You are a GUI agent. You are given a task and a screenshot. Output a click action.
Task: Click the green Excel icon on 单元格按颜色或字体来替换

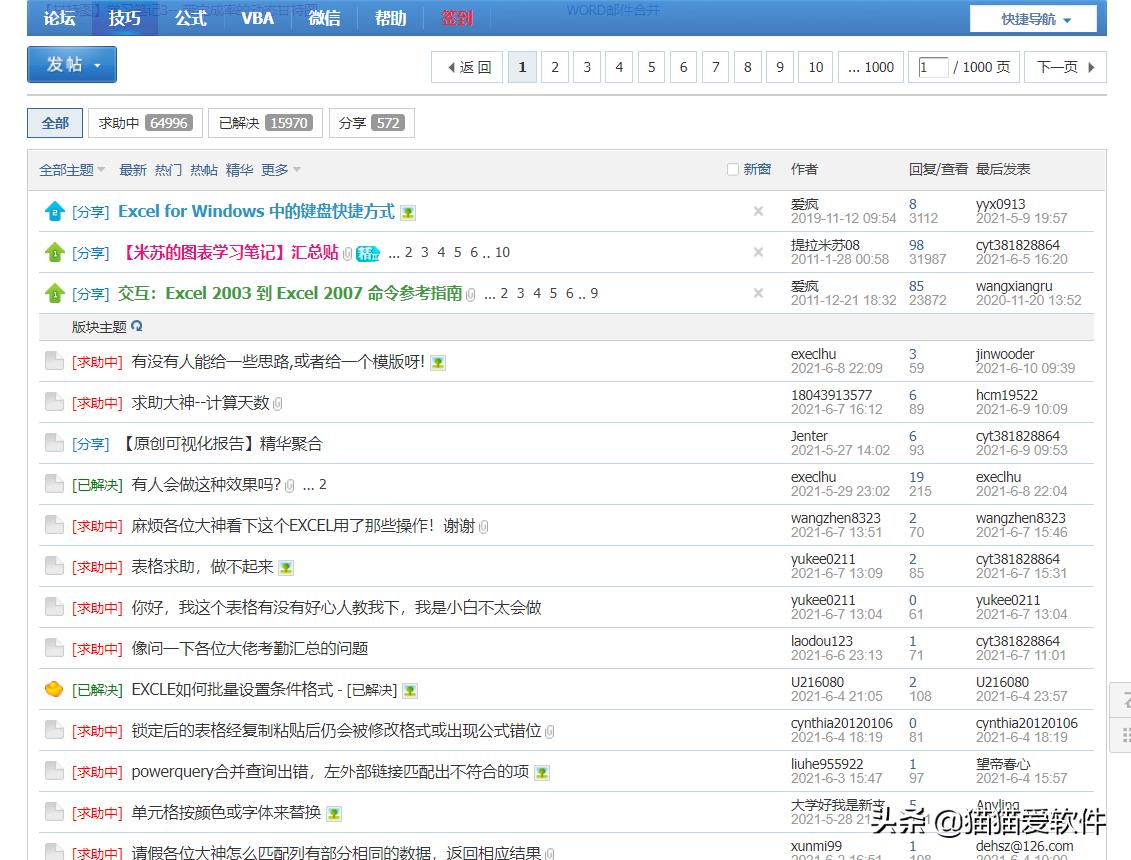pyautogui.click(x=333, y=813)
